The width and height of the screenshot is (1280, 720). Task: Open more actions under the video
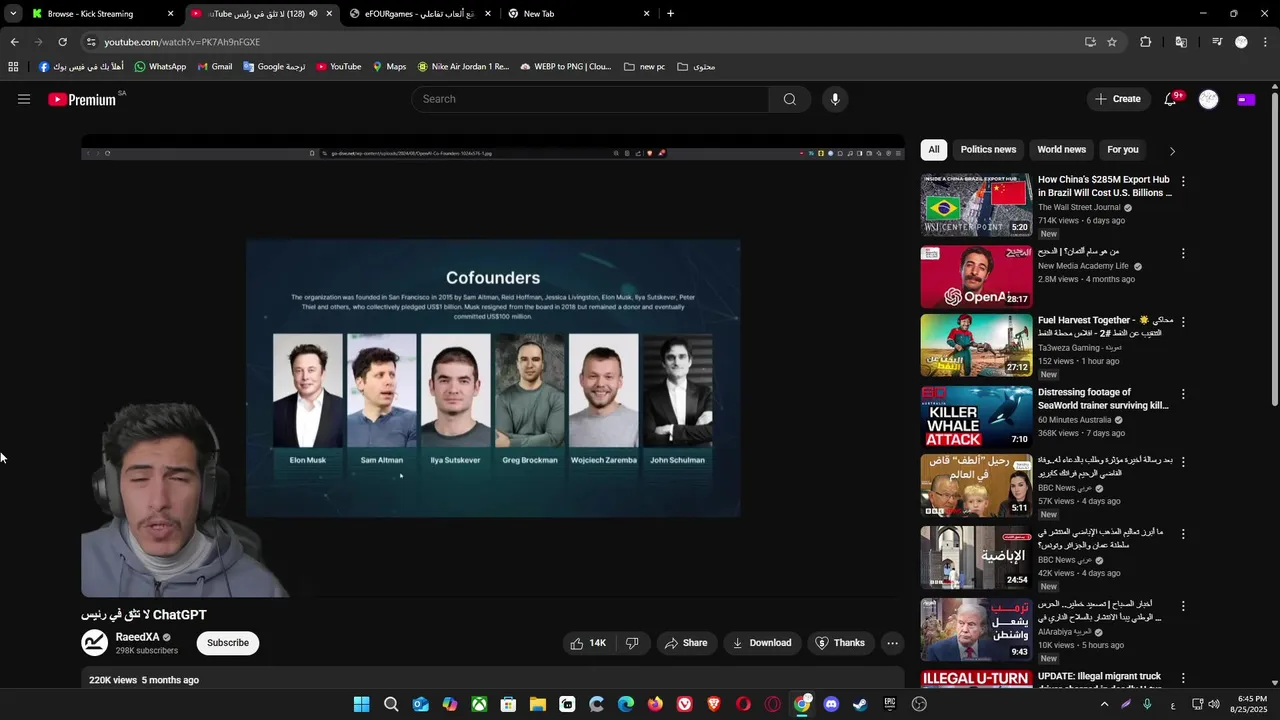(x=893, y=643)
